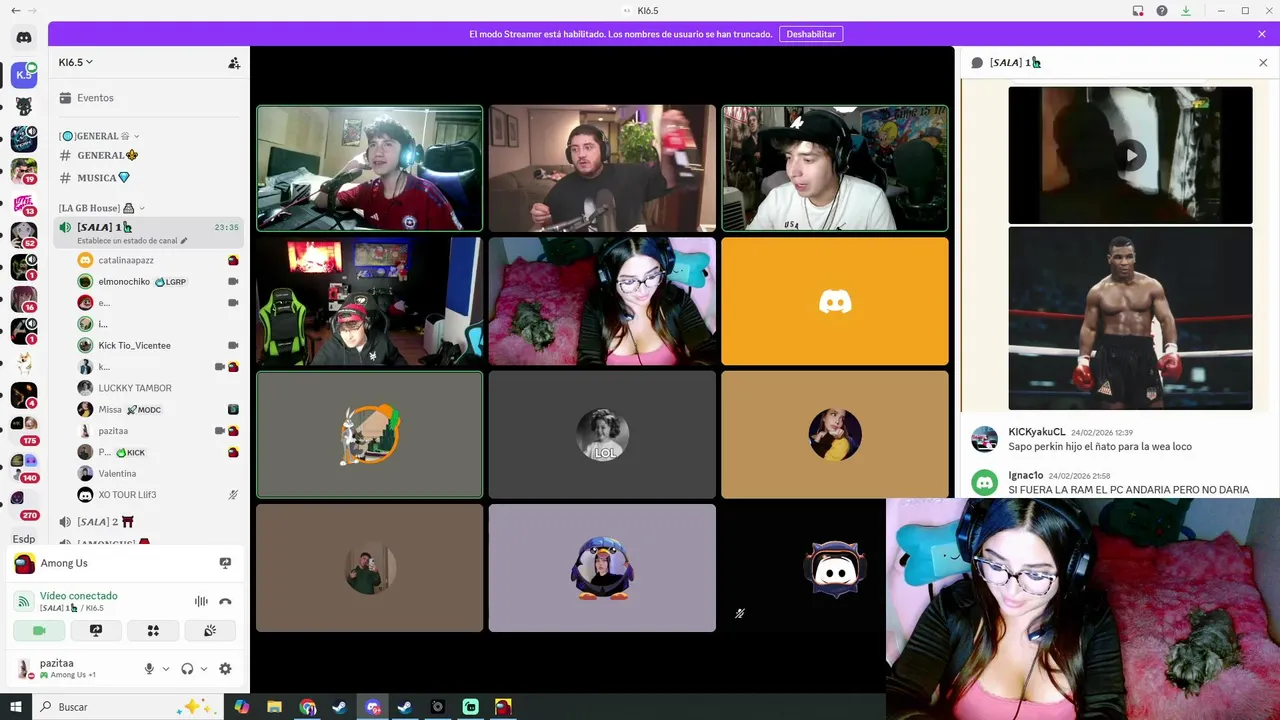Screen dimensions: 1280x720
Task: Disconnect from voice channel
Action: click(225, 601)
